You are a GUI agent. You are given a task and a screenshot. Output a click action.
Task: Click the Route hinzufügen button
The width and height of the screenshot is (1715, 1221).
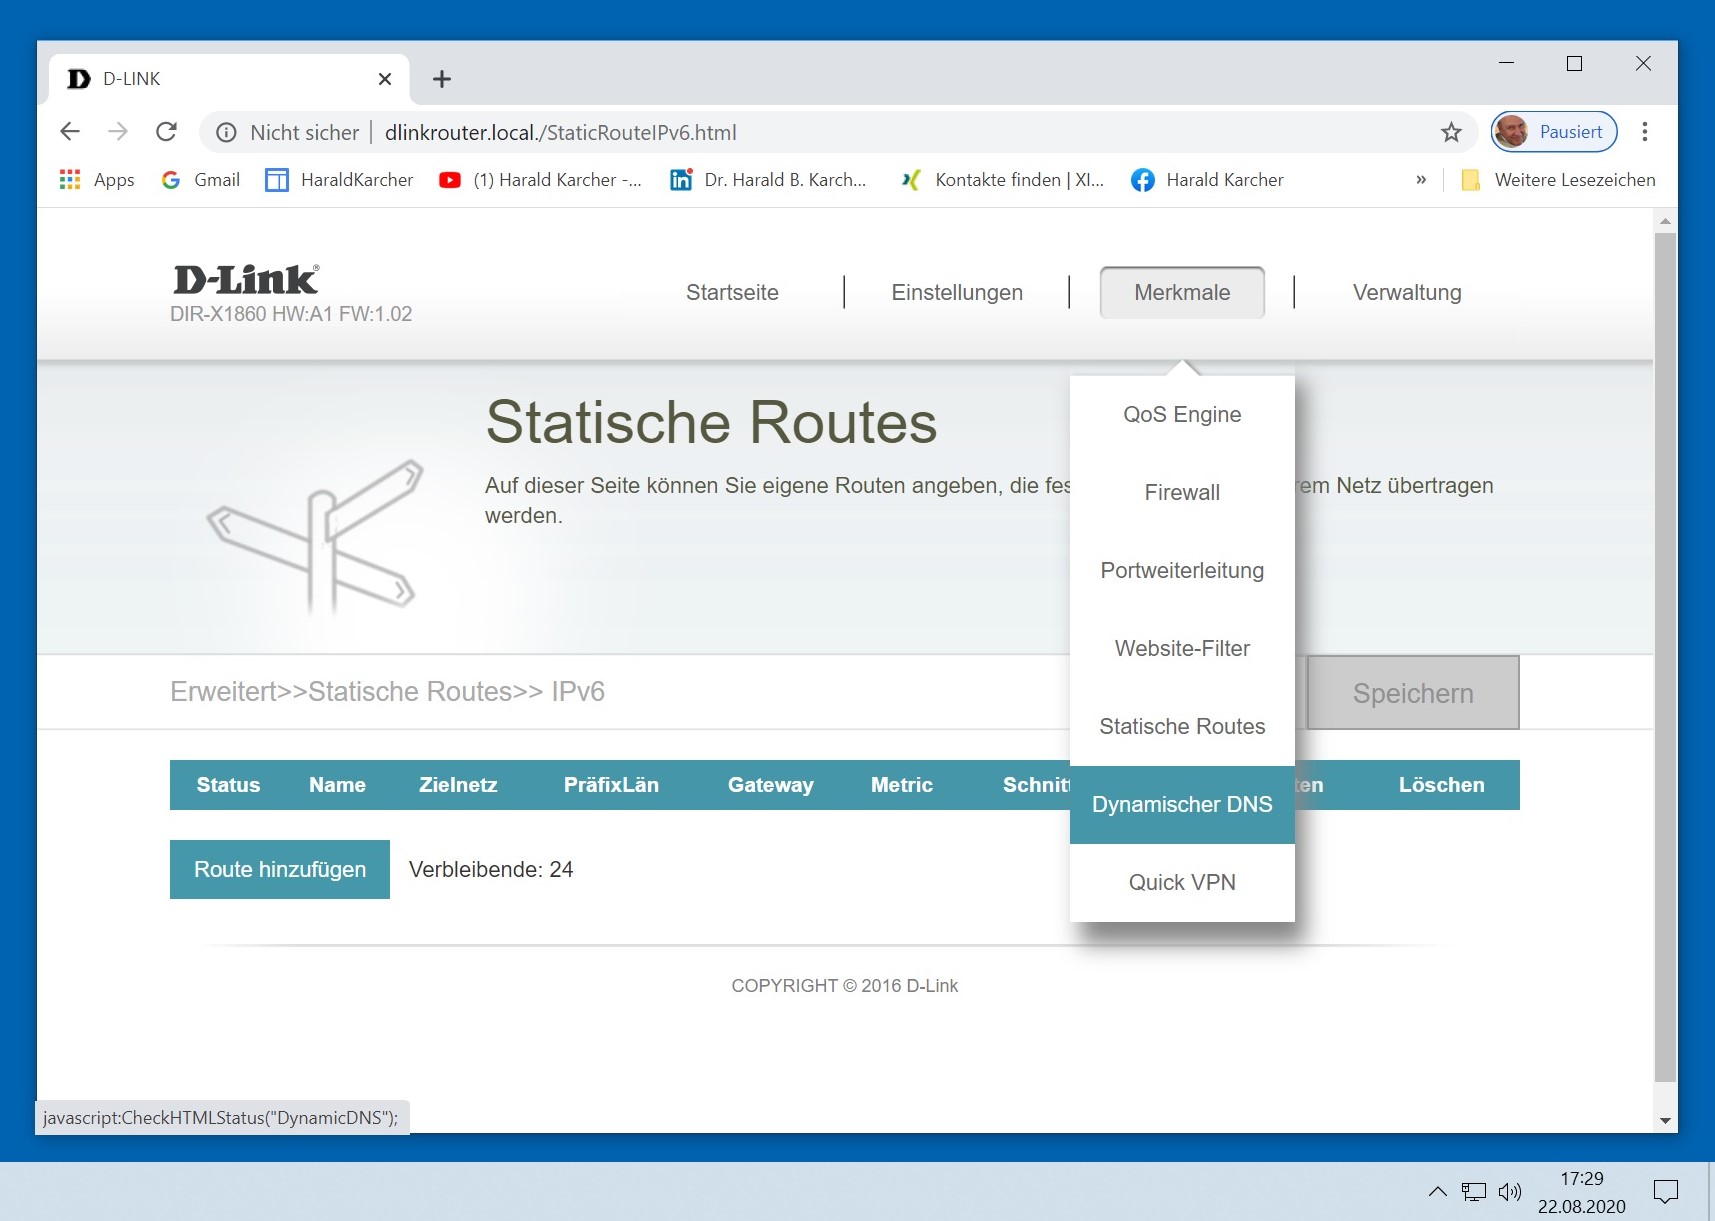pyautogui.click(x=280, y=869)
